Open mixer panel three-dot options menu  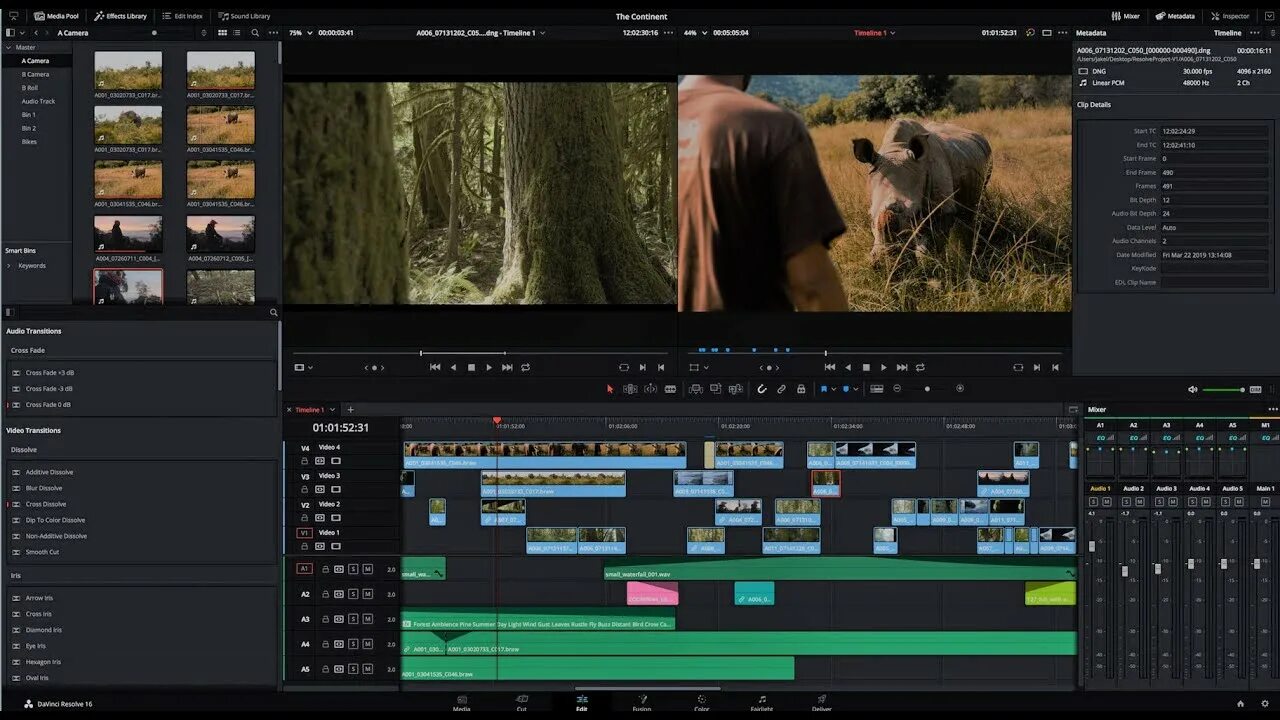[1272, 409]
